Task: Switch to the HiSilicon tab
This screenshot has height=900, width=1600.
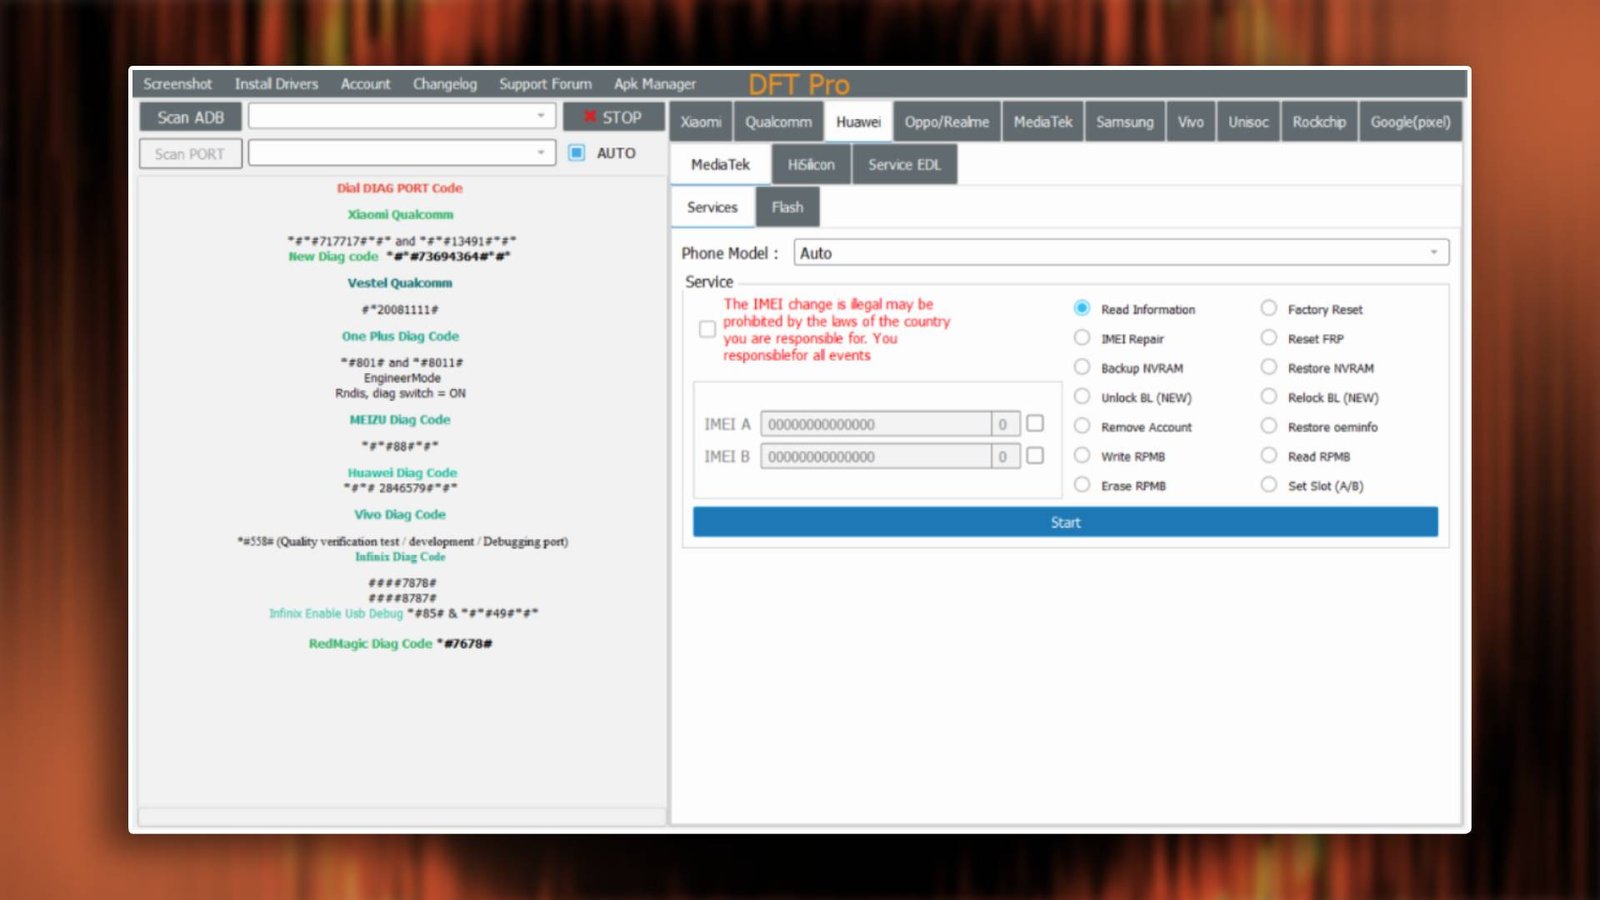Action: [810, 164]
